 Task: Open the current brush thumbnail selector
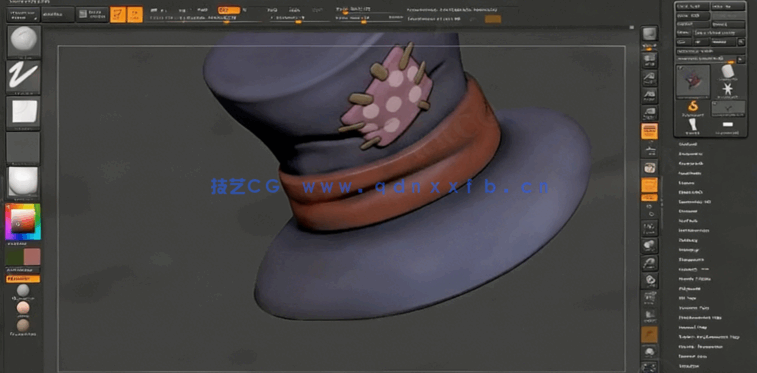pyautogui.click(x=24, y=41)
